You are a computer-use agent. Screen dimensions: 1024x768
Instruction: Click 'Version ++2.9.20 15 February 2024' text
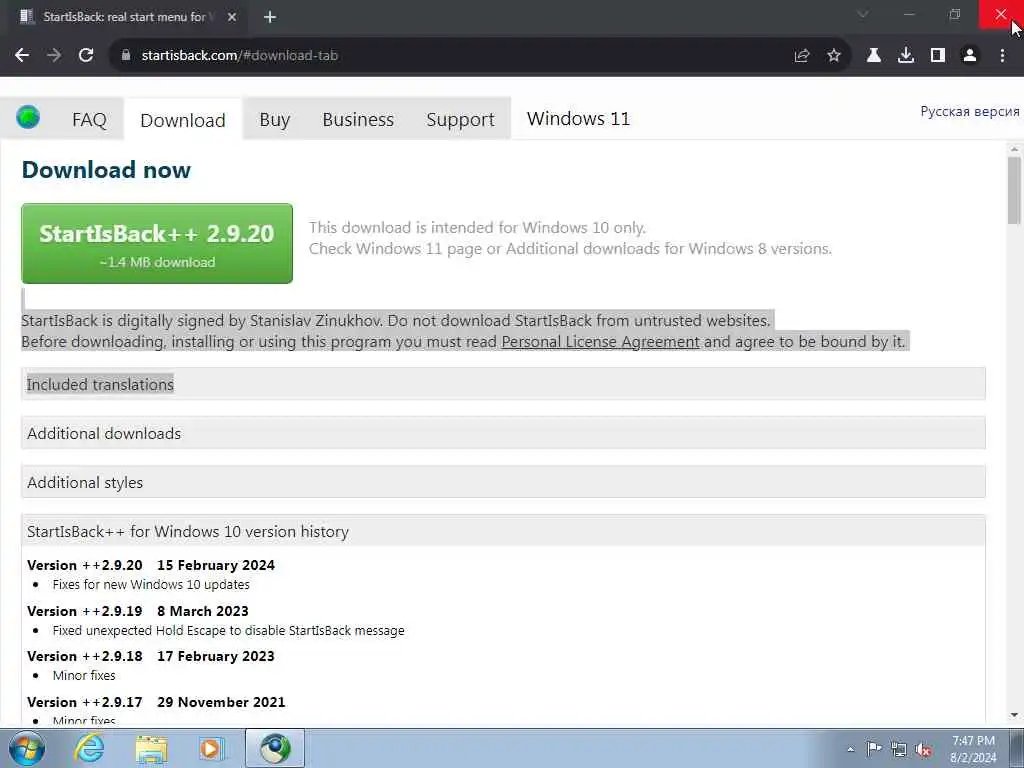pyautogui.click(x=151, y=565)
